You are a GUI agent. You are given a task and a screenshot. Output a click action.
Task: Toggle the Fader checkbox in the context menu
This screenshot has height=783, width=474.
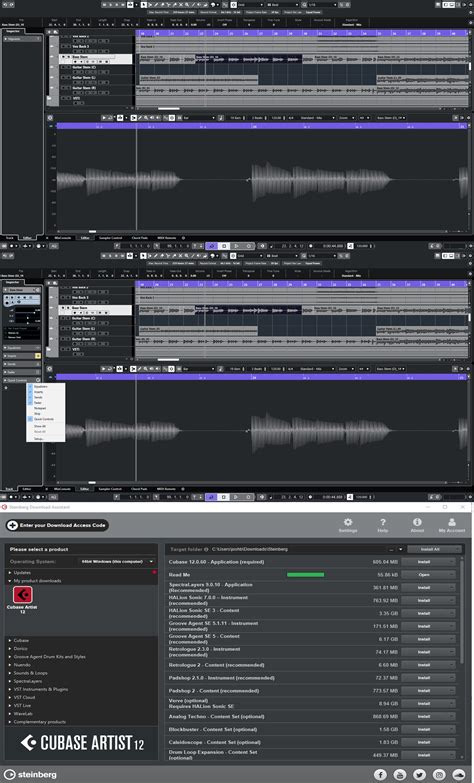(30, 402)
